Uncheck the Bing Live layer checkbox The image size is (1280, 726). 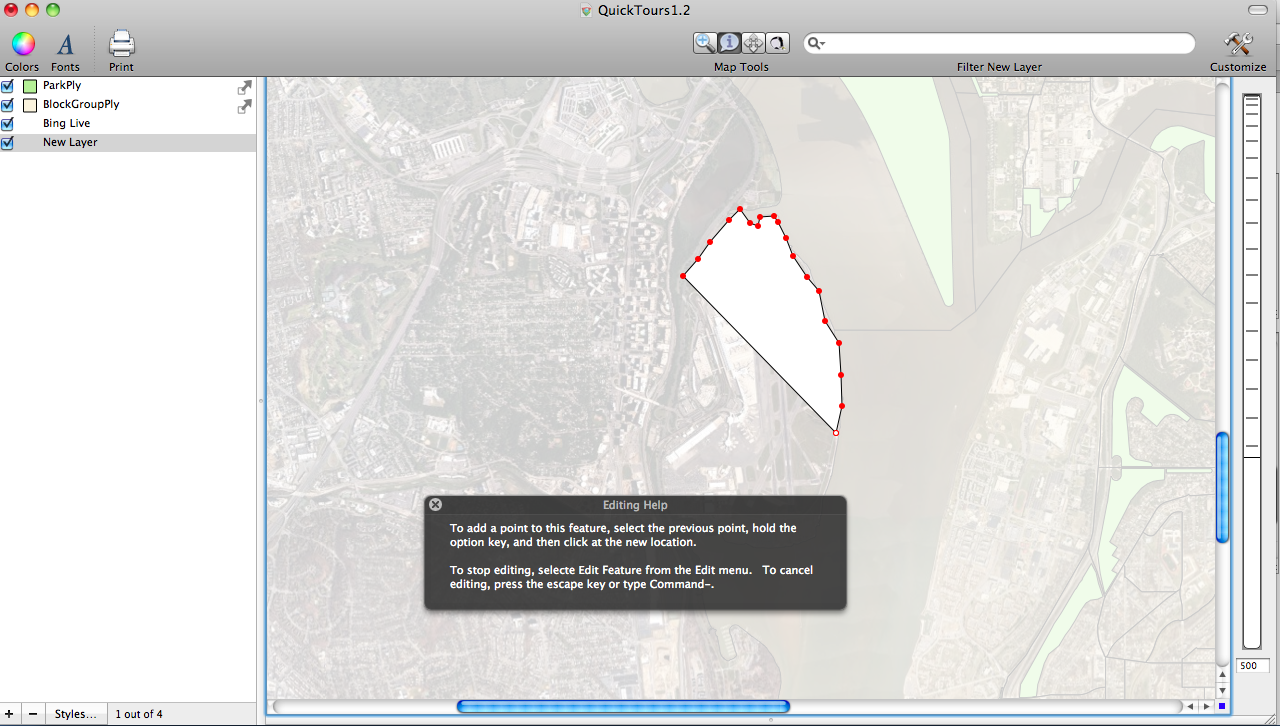coord(8,124)
